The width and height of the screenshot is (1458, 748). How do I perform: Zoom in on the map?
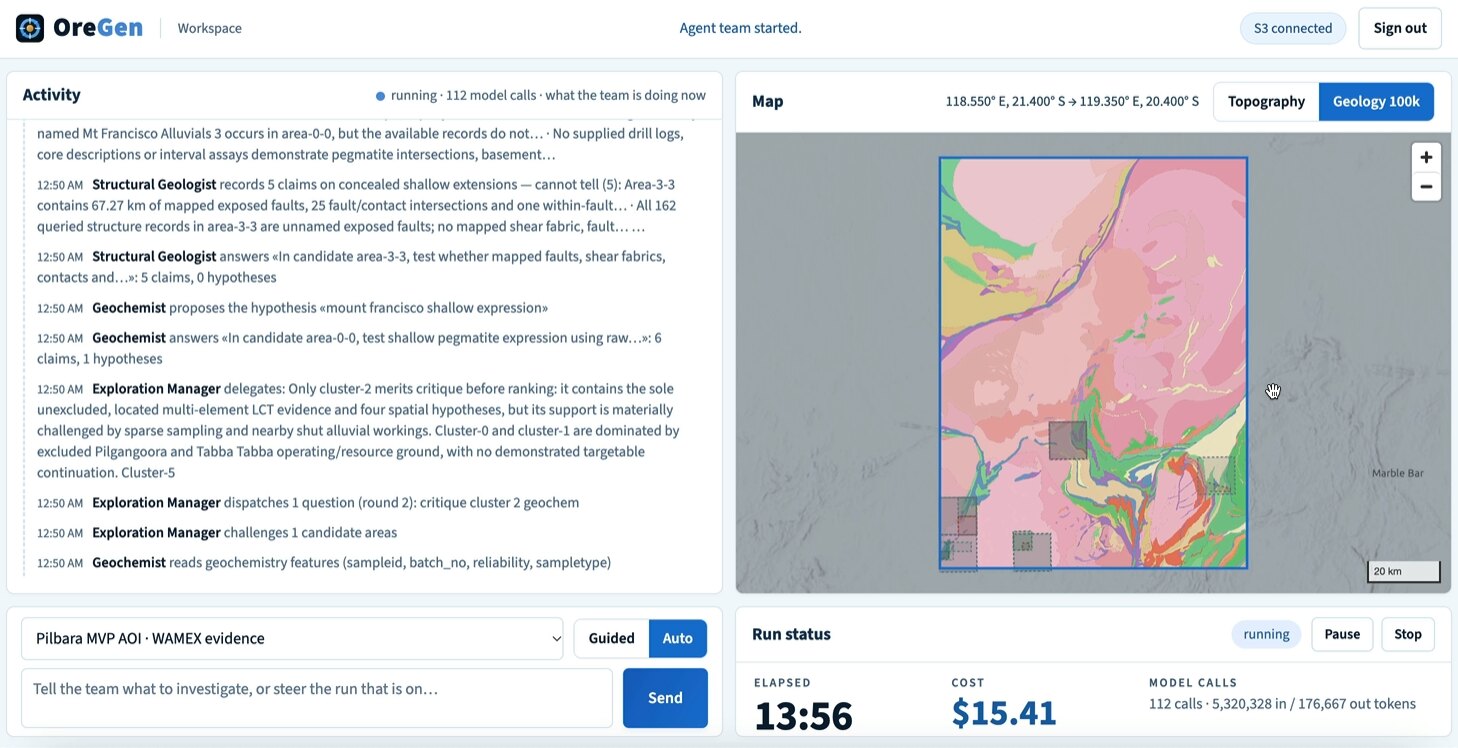(x=1426, y=158)
